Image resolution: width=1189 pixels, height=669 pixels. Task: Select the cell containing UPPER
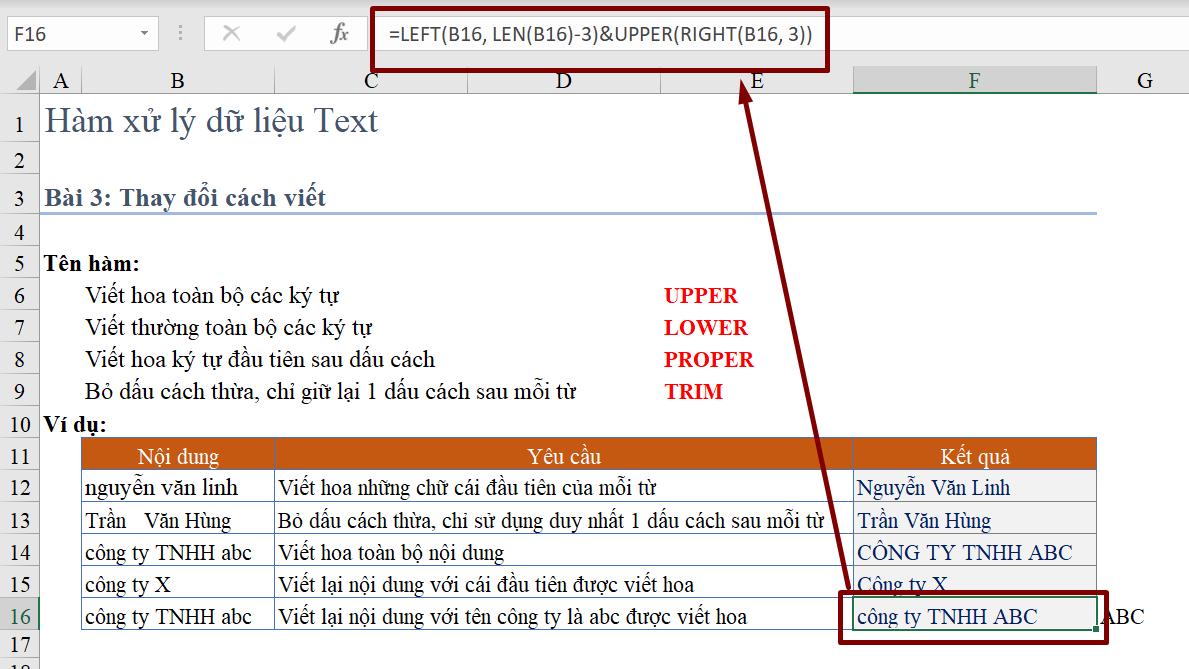[700, 295]
